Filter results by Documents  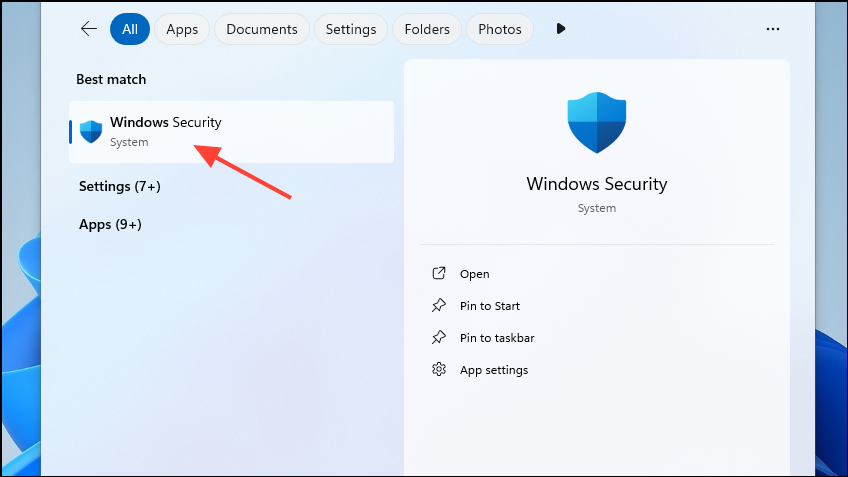pos(262,29)
